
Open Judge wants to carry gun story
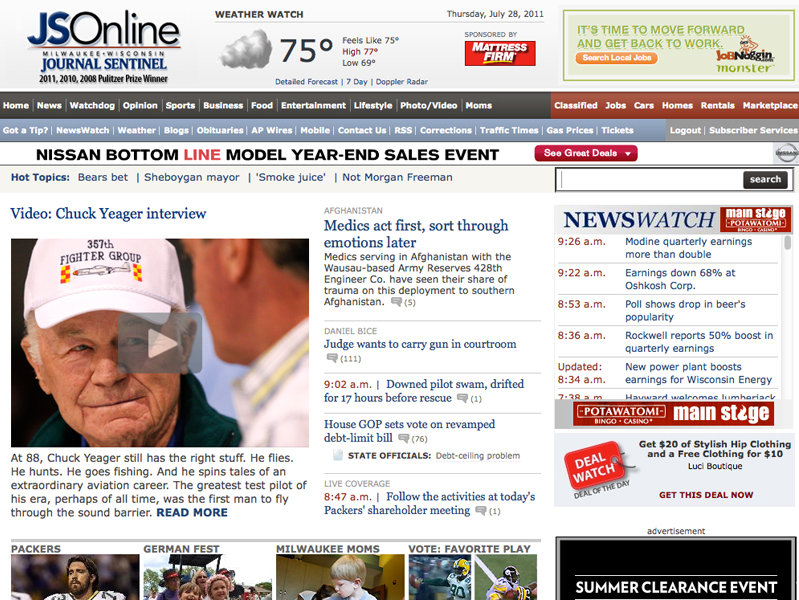point(420,344)
